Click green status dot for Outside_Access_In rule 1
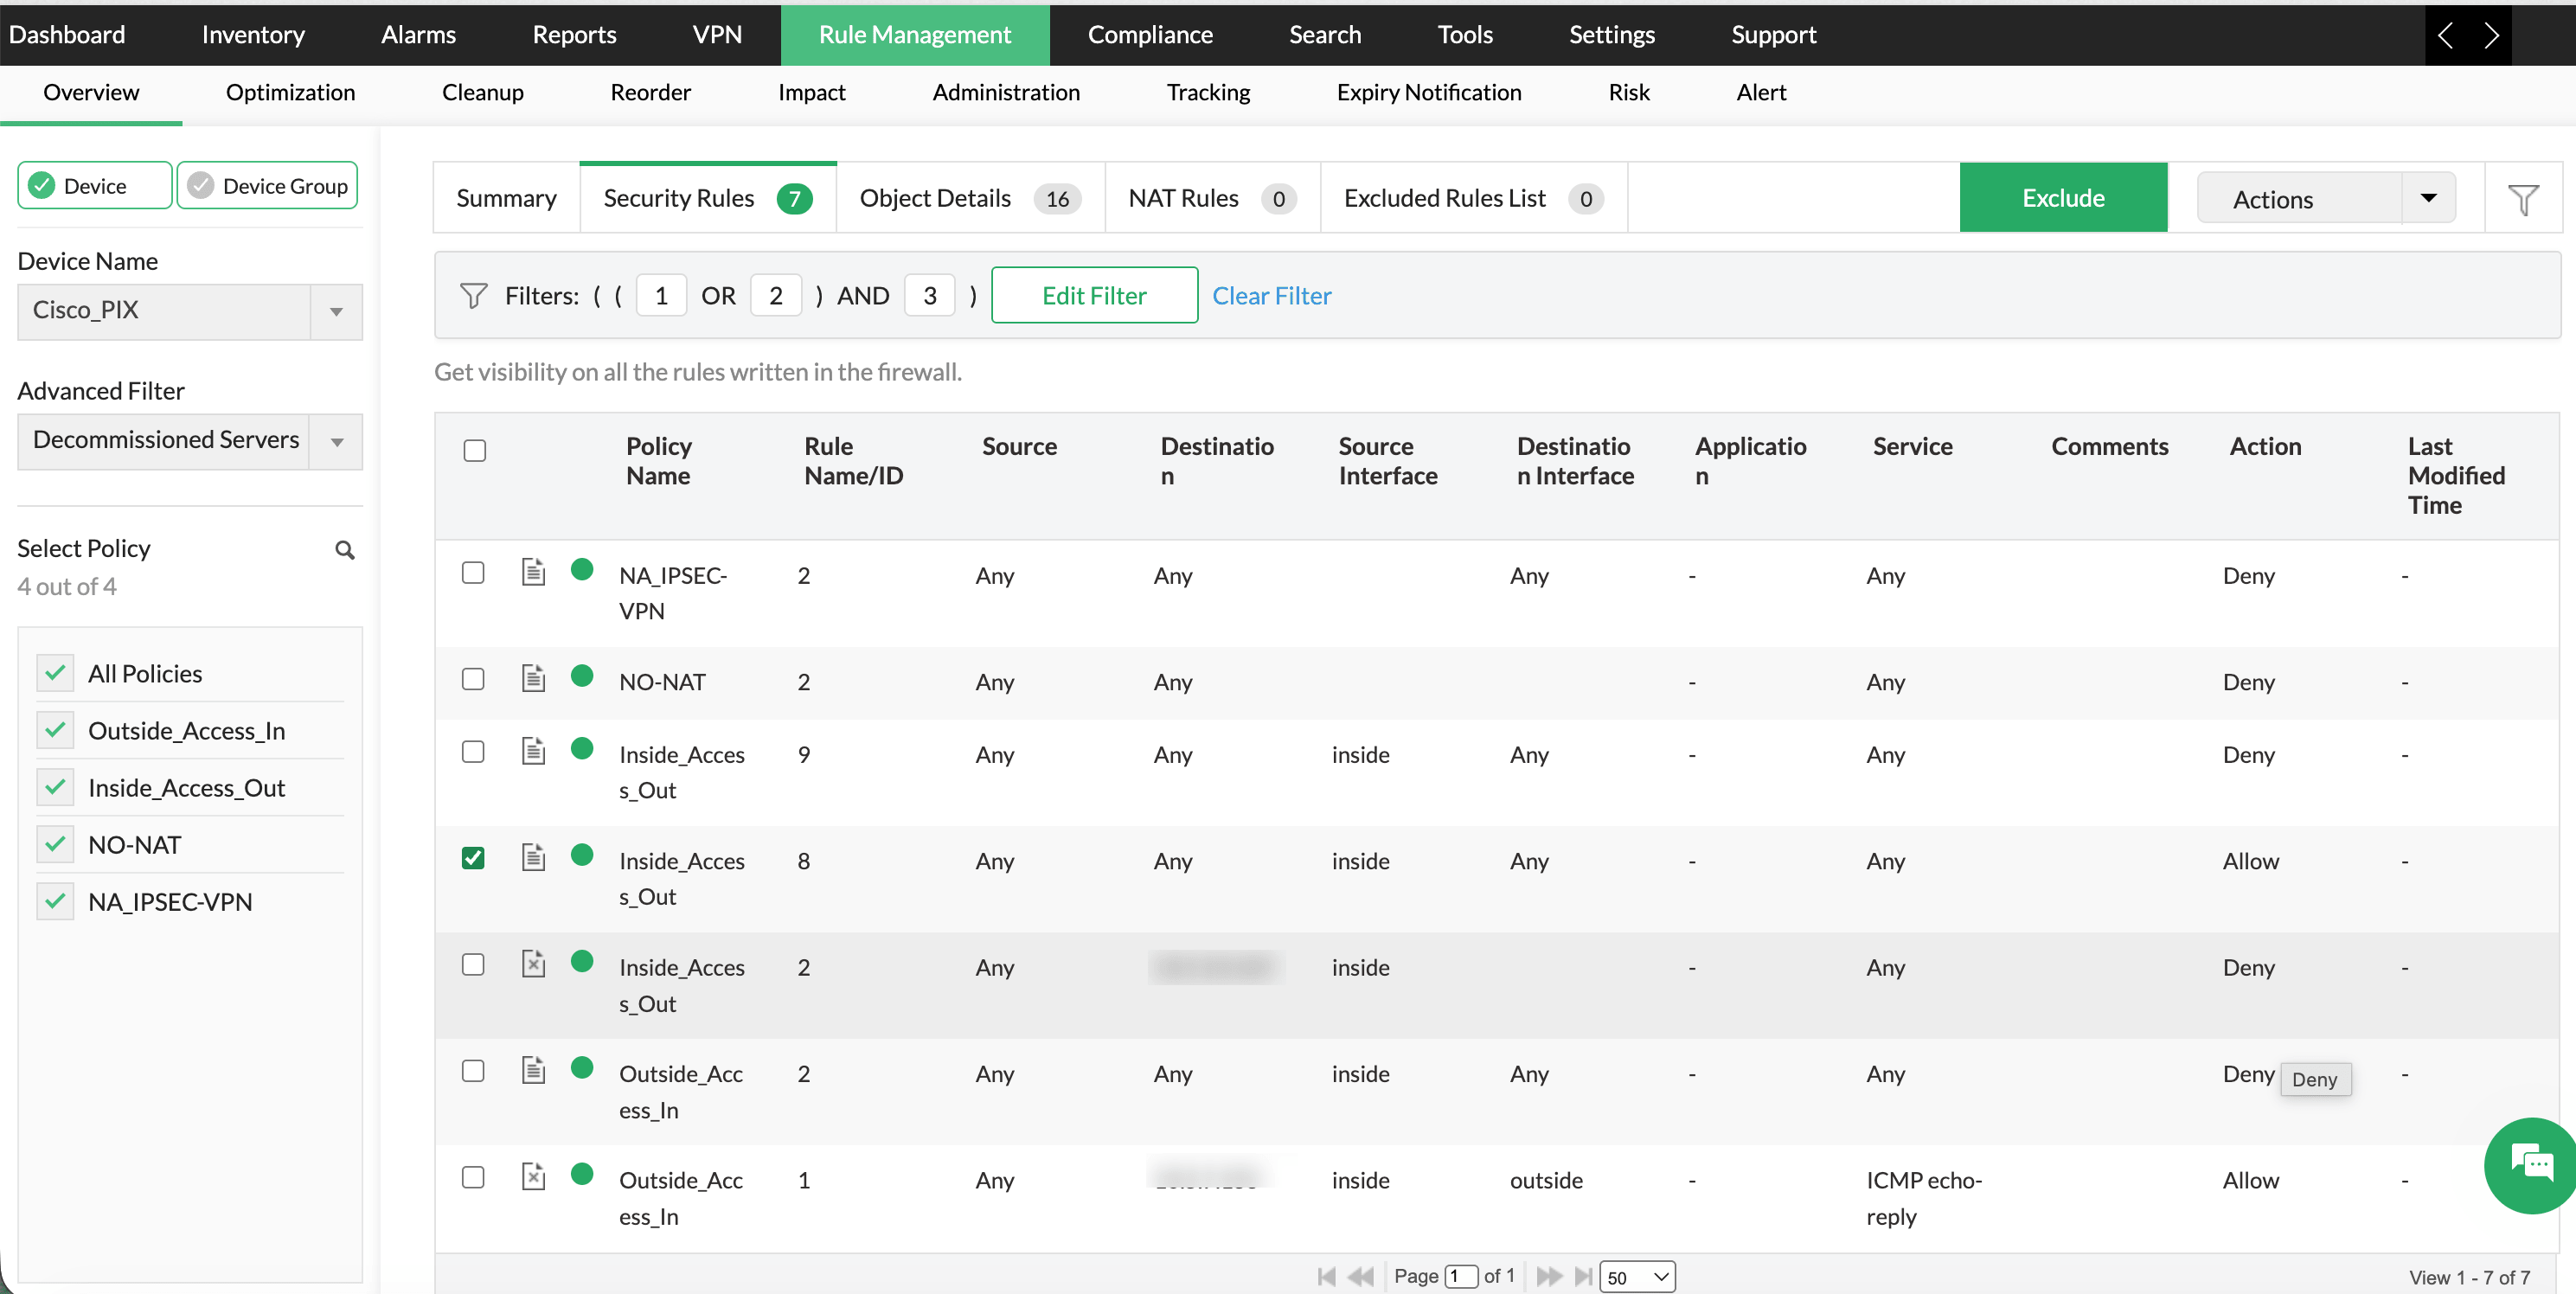The image size is (2576, 1294). point(582,1174)
